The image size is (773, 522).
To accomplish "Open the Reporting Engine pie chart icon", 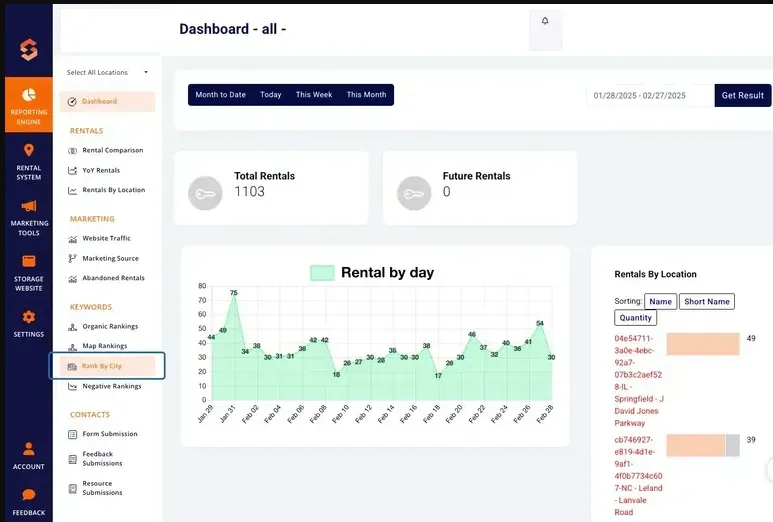I will point(29,95).
